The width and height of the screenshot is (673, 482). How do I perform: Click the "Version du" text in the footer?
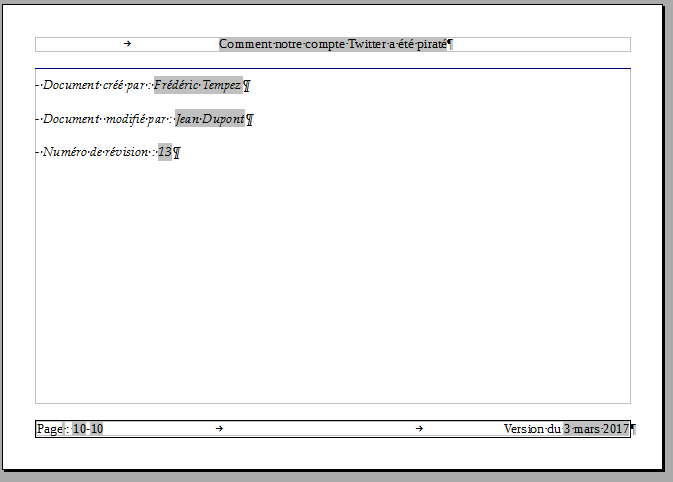[x=532, y=429]
